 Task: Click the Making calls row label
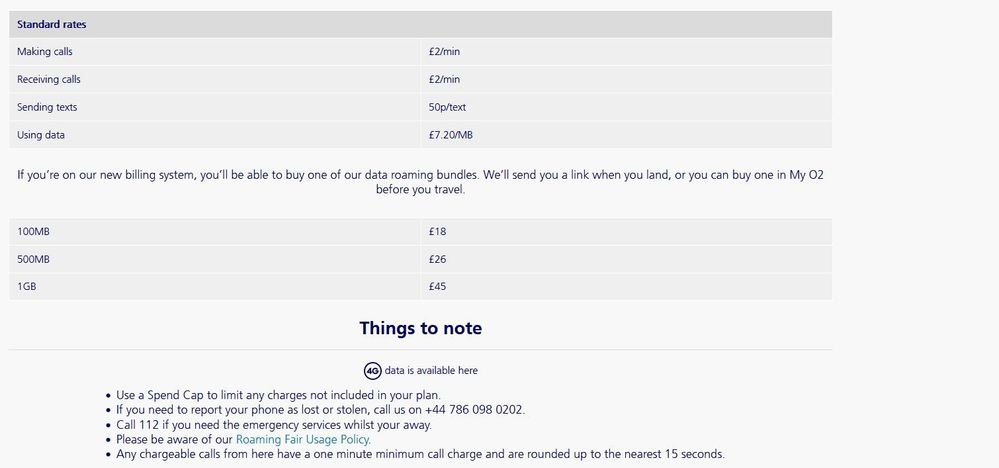(x=45, y=52)
